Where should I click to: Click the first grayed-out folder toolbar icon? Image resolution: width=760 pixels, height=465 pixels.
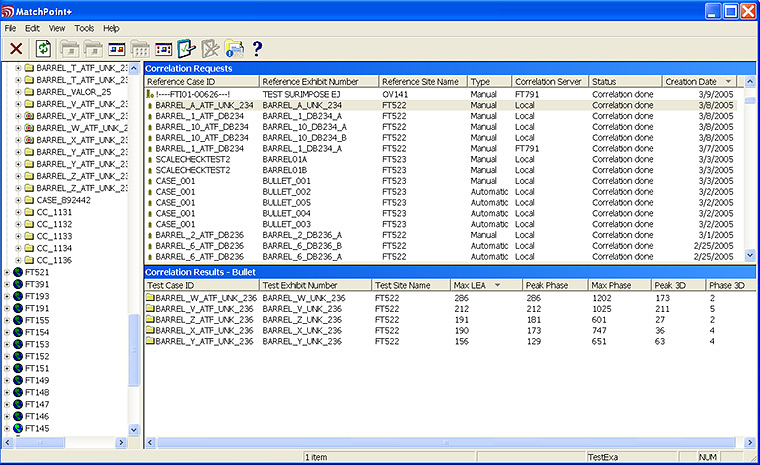pos(70,49)
